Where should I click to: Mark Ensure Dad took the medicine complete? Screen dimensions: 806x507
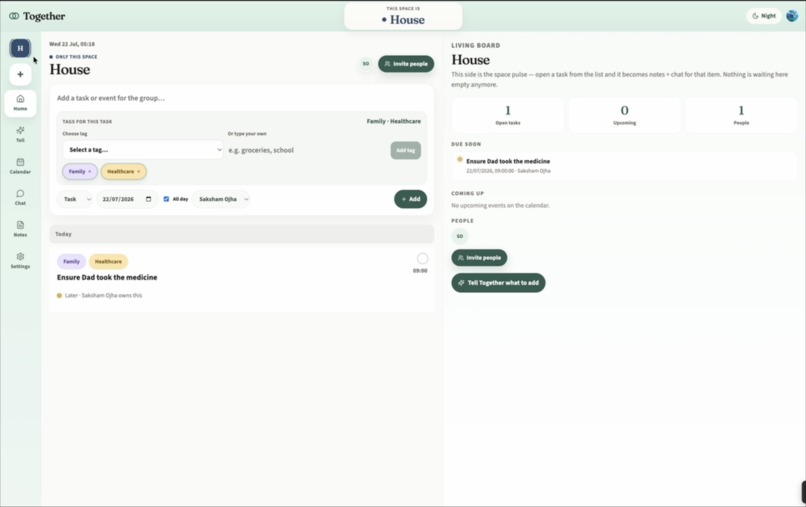(422, 258)
